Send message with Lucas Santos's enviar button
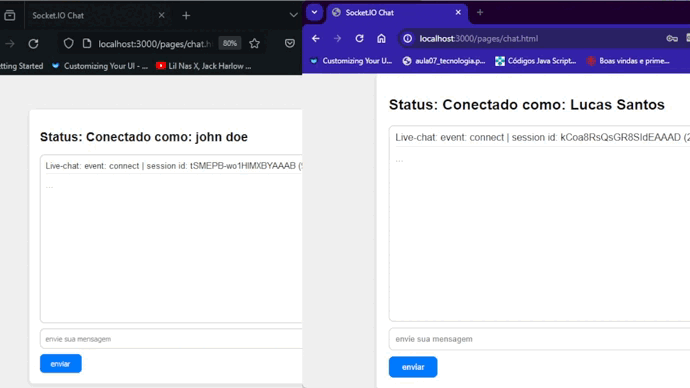This screenshot has height=388, width=690. click(413, 367)
